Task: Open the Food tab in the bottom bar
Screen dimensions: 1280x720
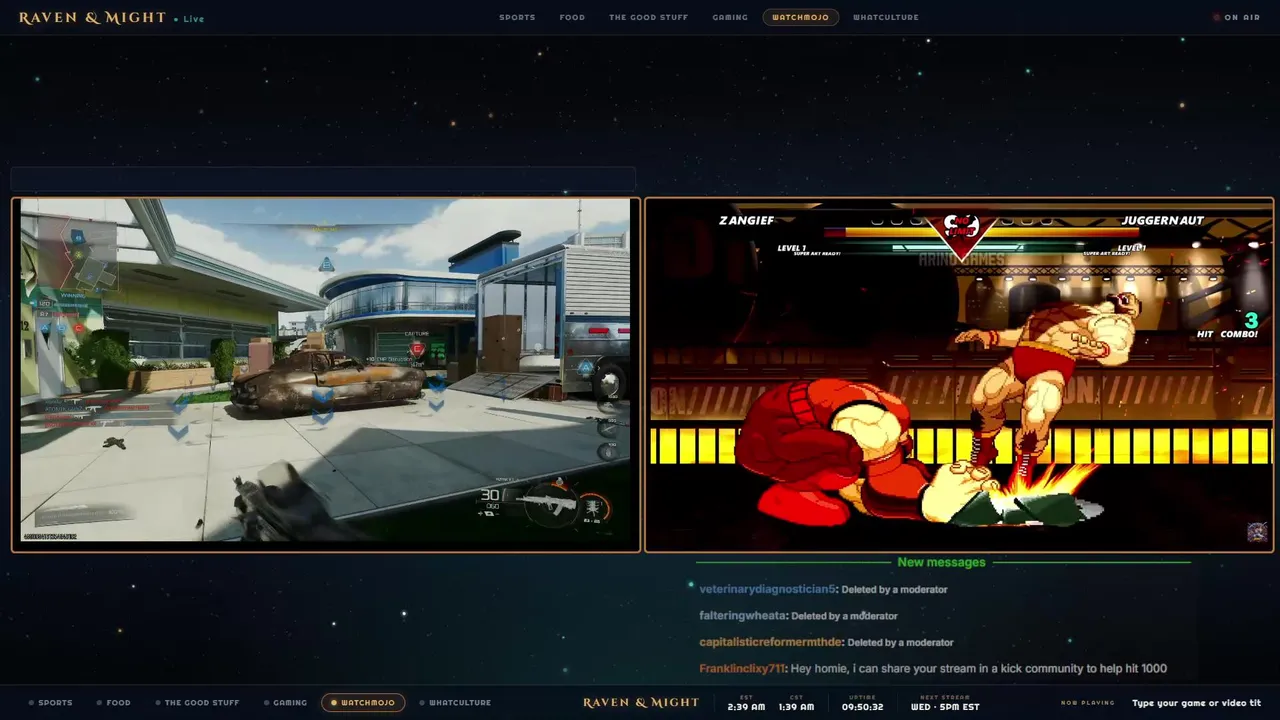Action: tap(113, 703)
